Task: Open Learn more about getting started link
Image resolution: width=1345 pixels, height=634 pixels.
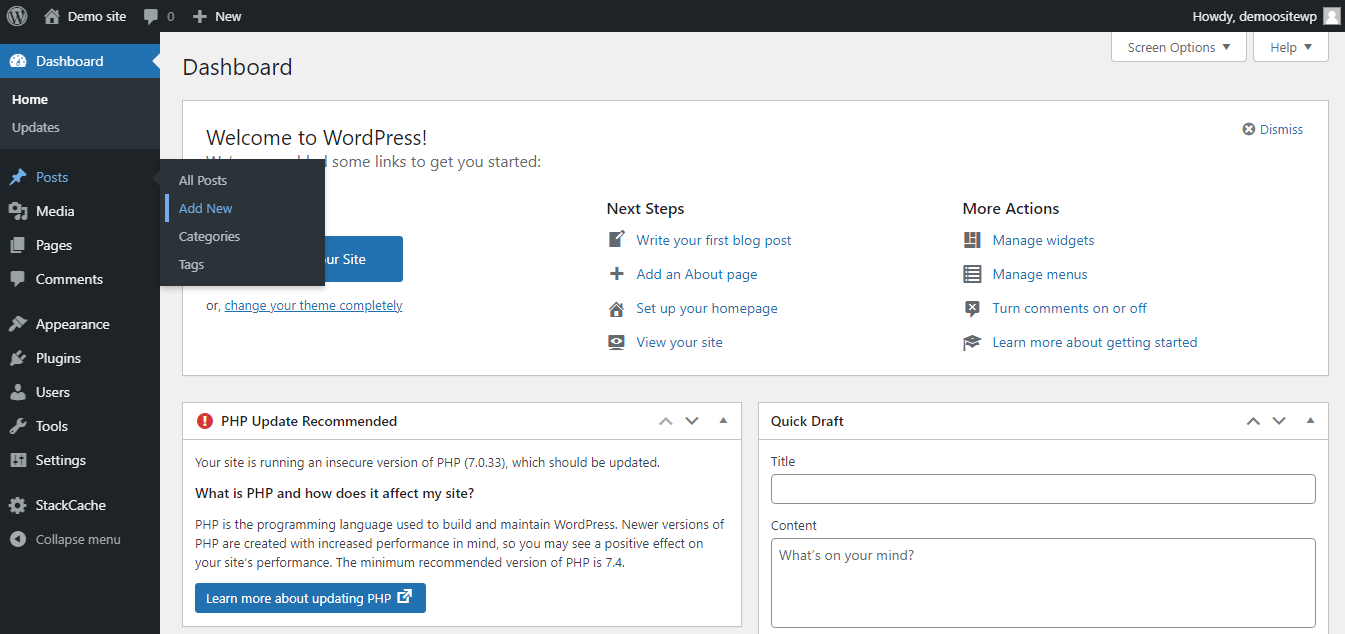Action: (1095, 342)
